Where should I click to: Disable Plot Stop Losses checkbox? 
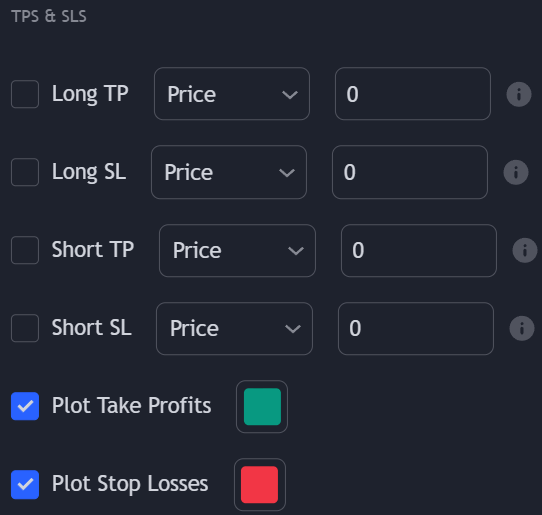click(25, 484)
